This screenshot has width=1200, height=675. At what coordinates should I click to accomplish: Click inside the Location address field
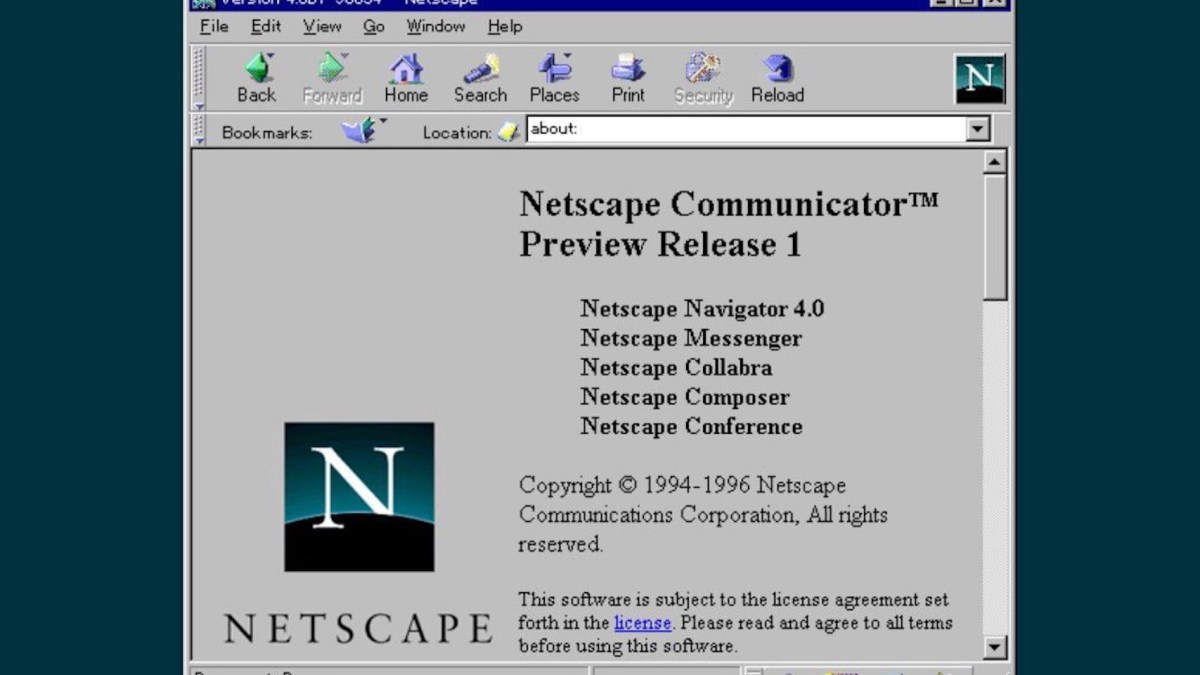[746, 129]
